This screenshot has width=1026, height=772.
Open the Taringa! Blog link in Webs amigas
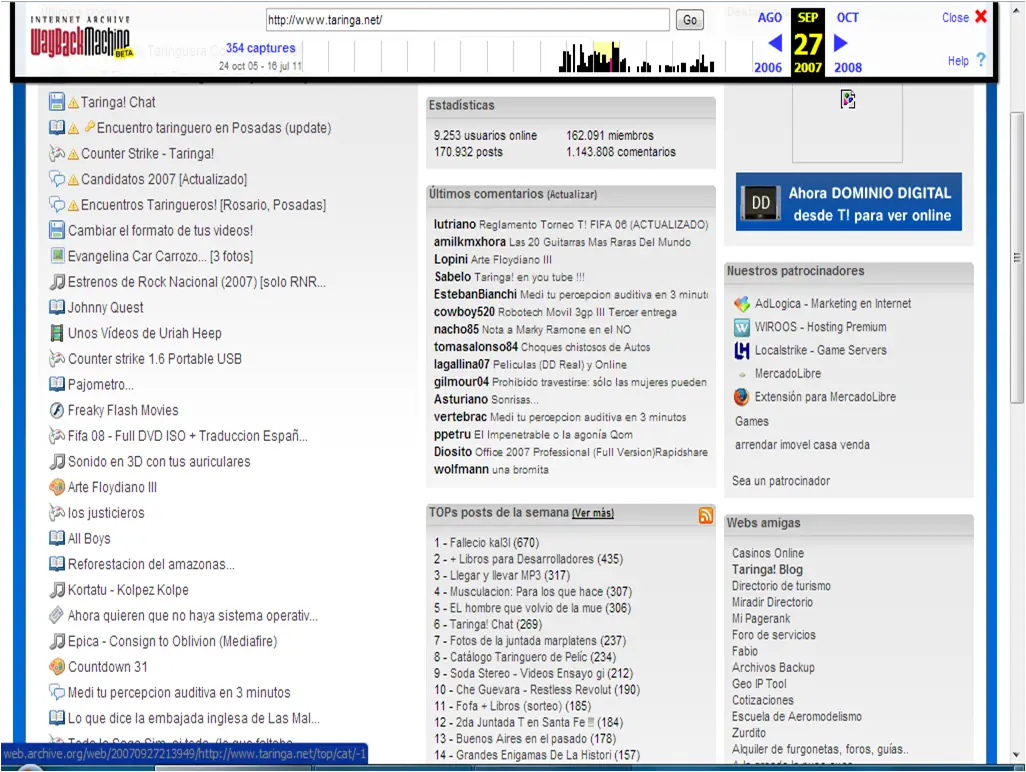pos(767,569)
